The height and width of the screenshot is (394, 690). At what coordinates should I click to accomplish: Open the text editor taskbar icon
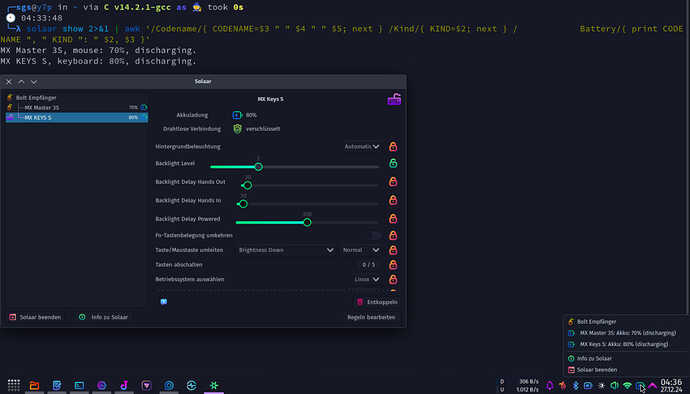point(57,386)
